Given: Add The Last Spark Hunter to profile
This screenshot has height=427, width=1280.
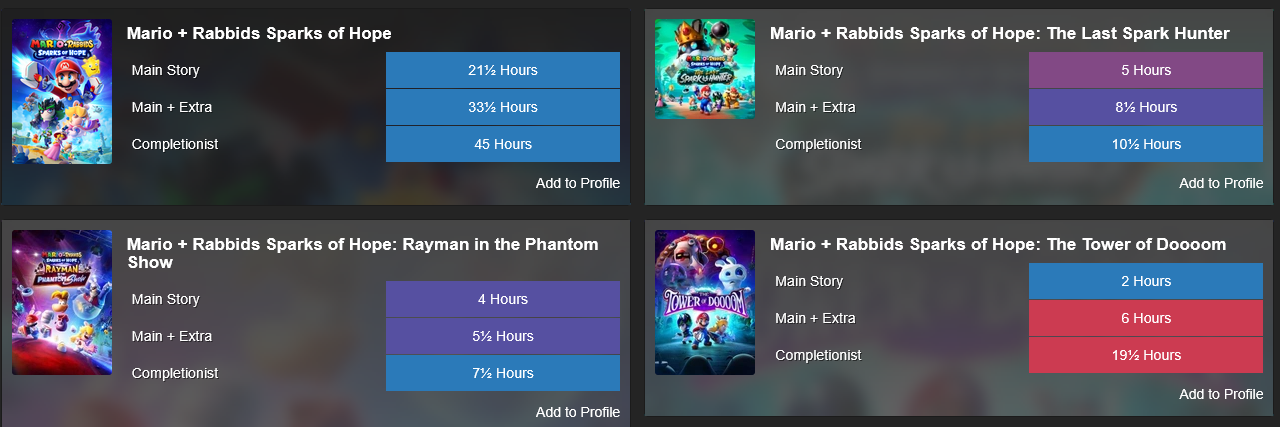Looking at the screenshot, I should tap(1221, 183).
